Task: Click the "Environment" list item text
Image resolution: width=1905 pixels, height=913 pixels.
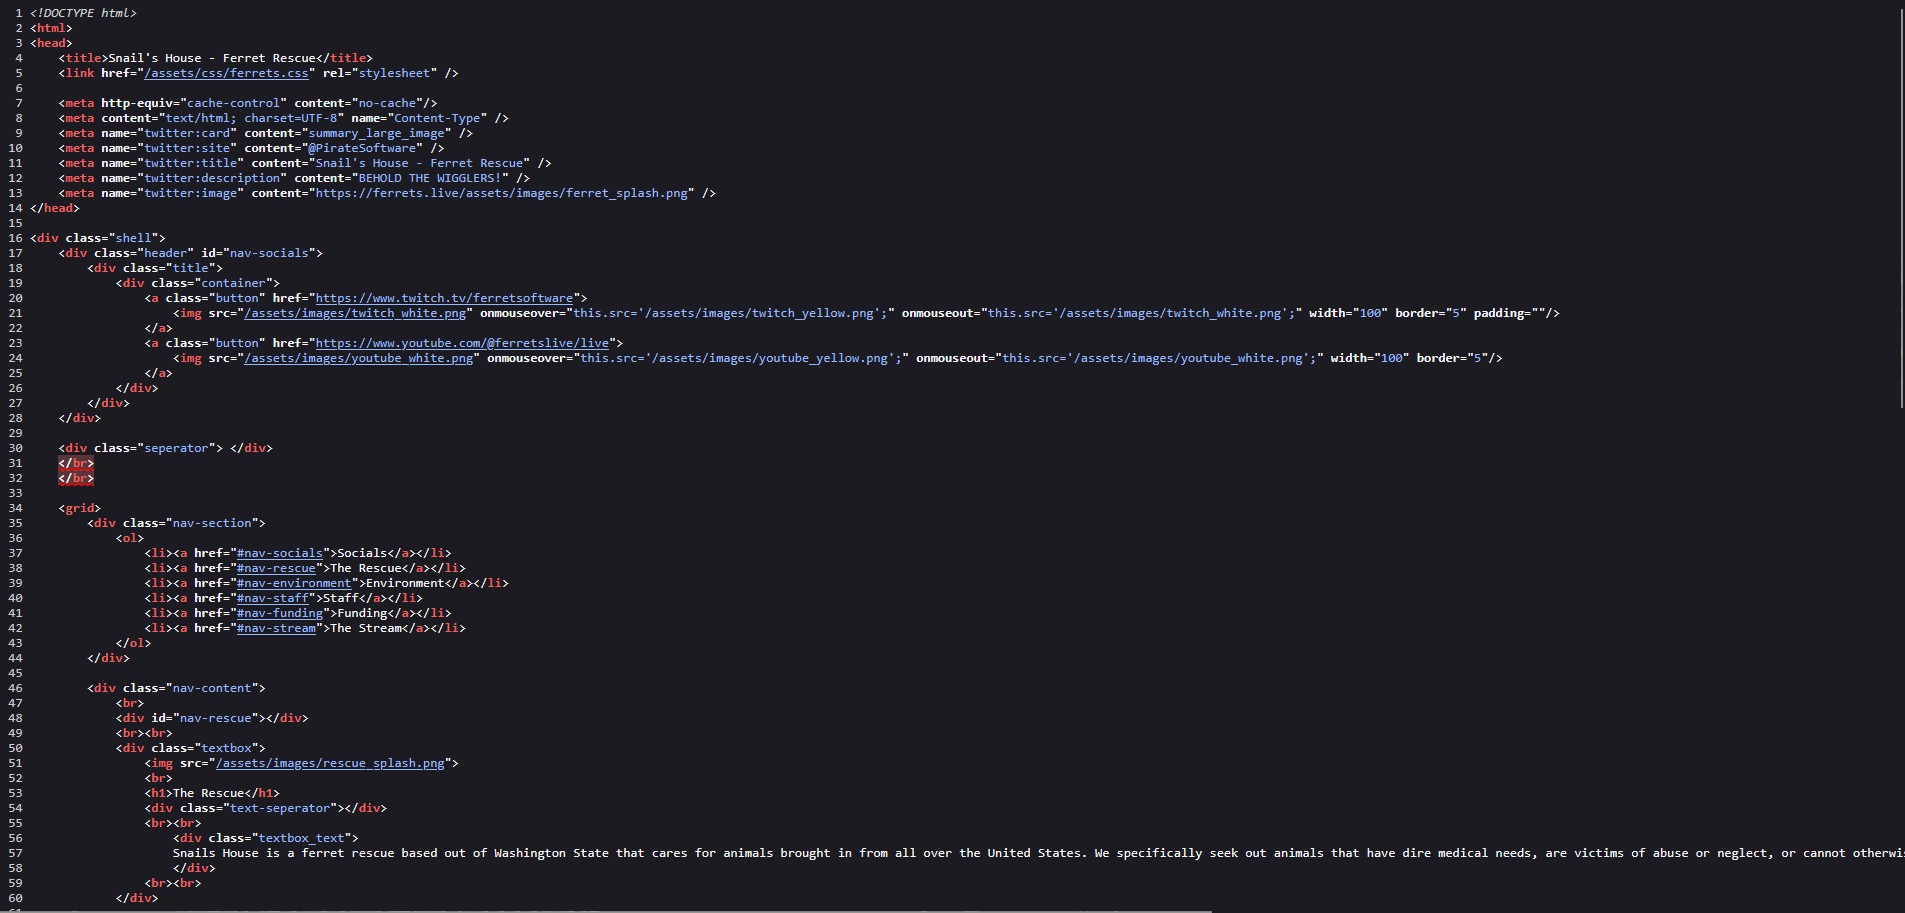Action: [405, 583]
